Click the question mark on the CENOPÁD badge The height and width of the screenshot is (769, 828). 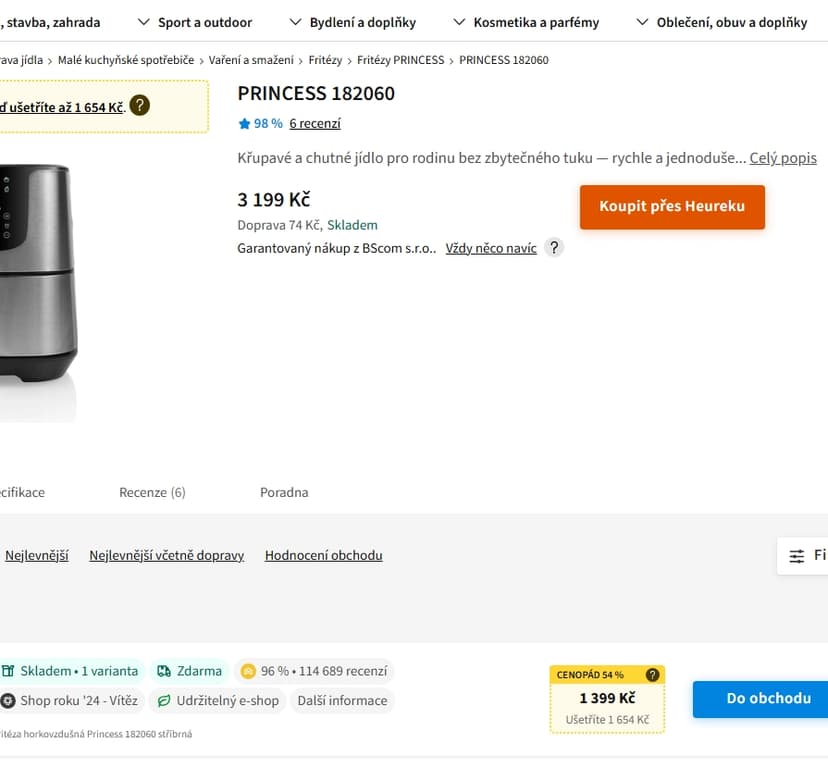point(654,675)
